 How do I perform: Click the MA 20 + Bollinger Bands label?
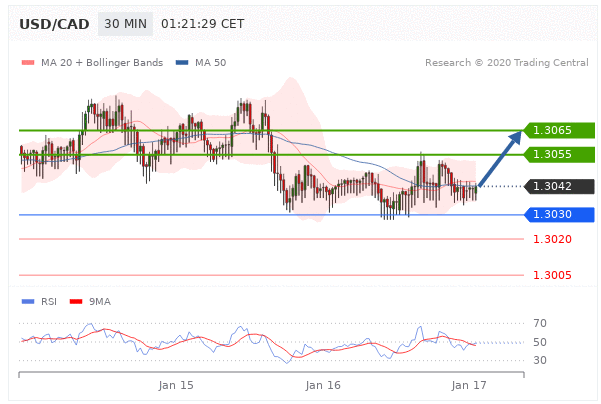click(102, 62)
